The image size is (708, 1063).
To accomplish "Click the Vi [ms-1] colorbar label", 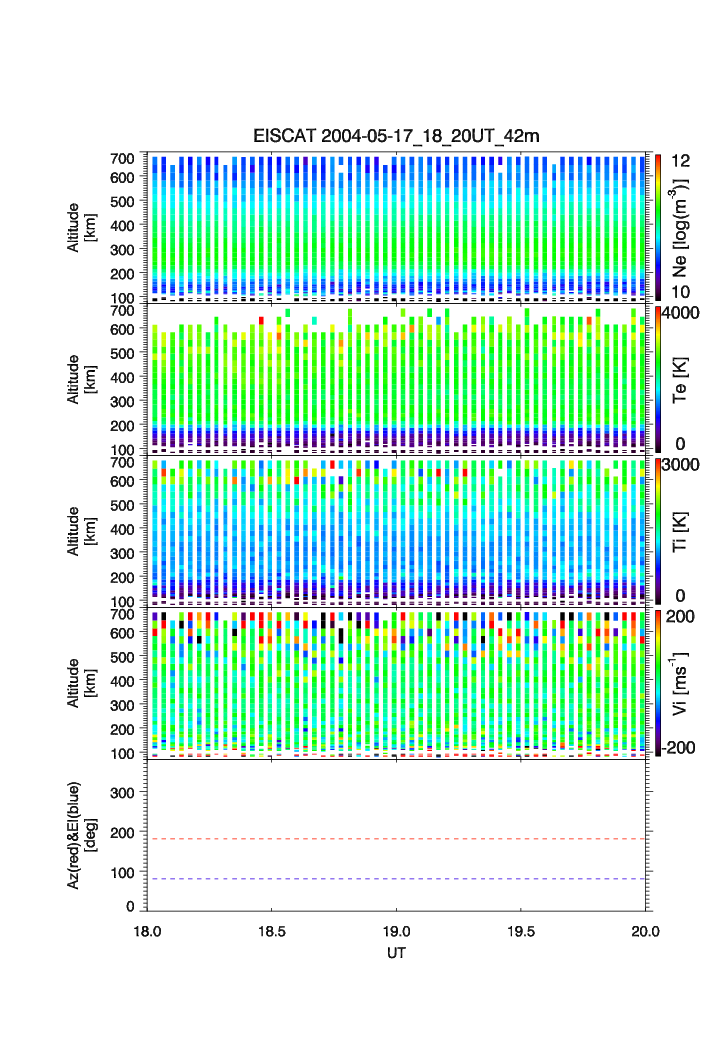I will click(x=680, y=680).
